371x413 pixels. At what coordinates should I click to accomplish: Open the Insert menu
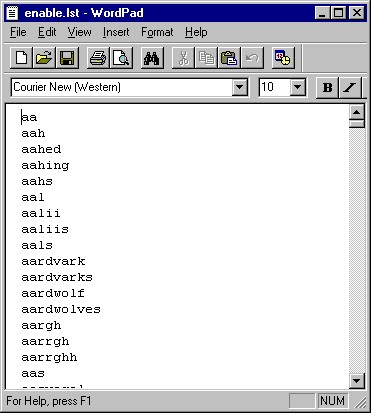point(116,32)
